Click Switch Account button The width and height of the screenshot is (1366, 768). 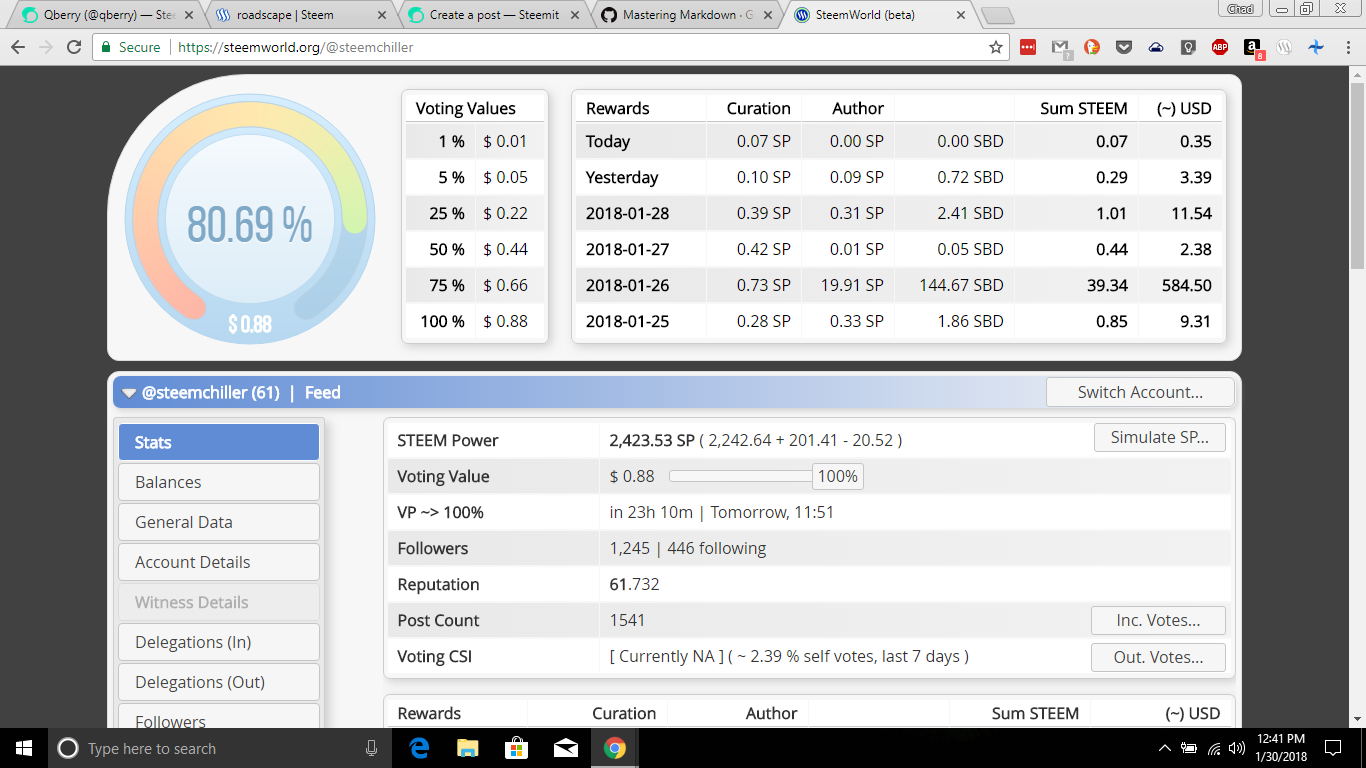(1140, 392)
